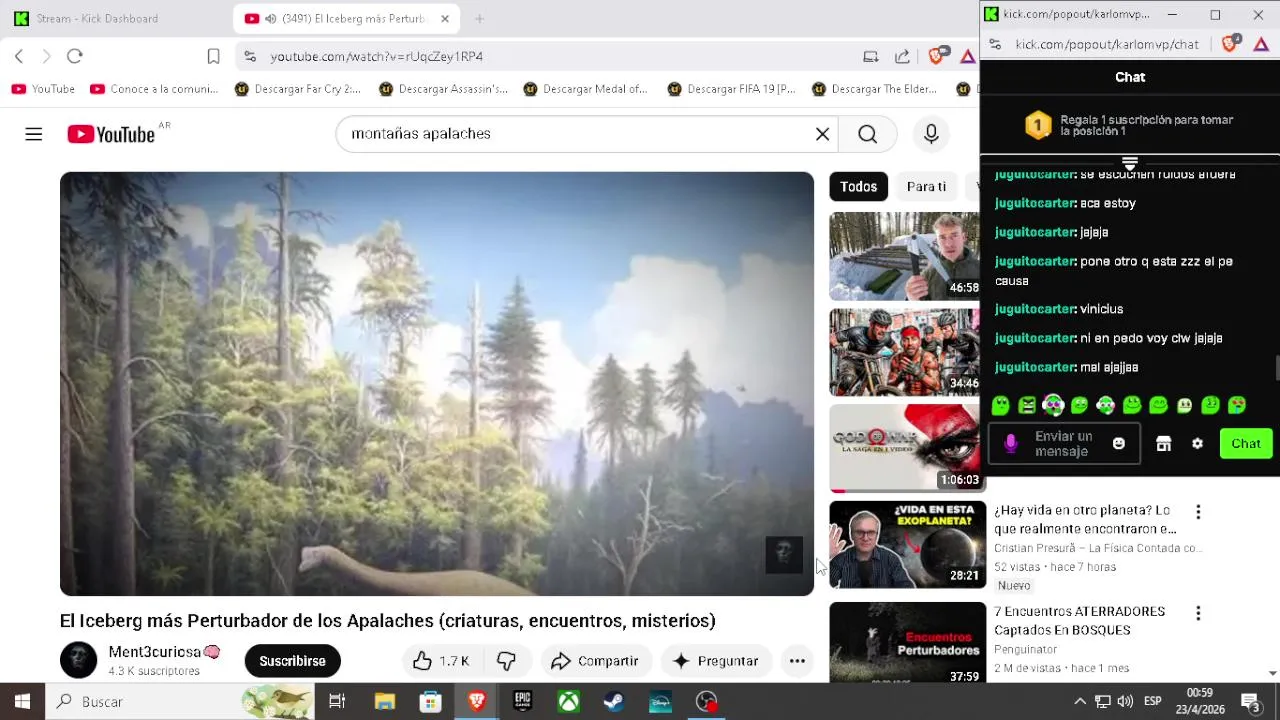Screen dimensions: 1280x720
Task: Select the Para ti filter chip
Action: point(926,187)
